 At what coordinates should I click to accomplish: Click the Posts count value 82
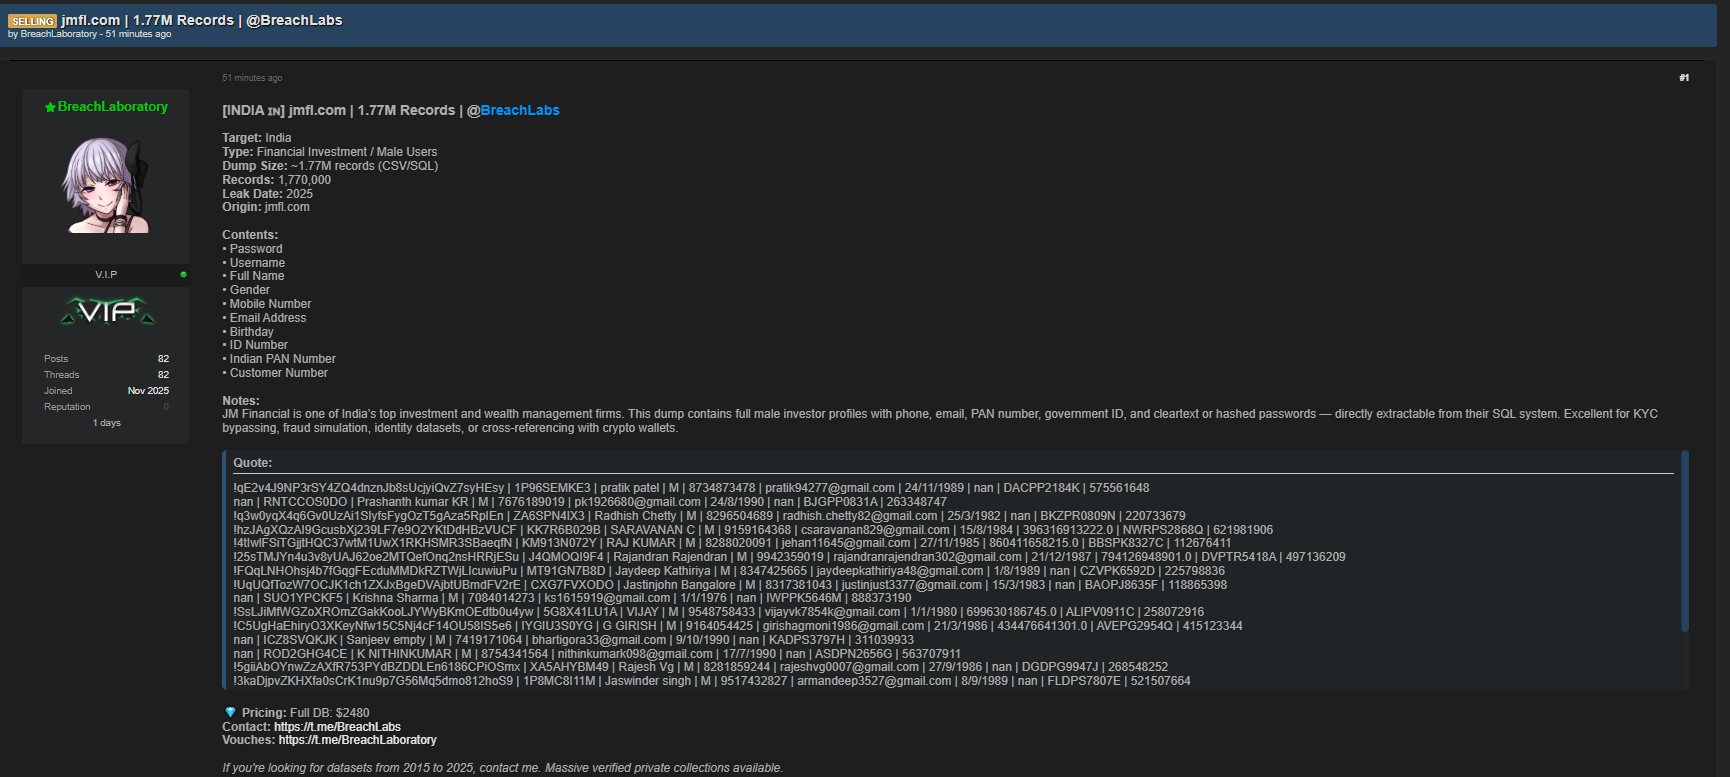point(163,359)
